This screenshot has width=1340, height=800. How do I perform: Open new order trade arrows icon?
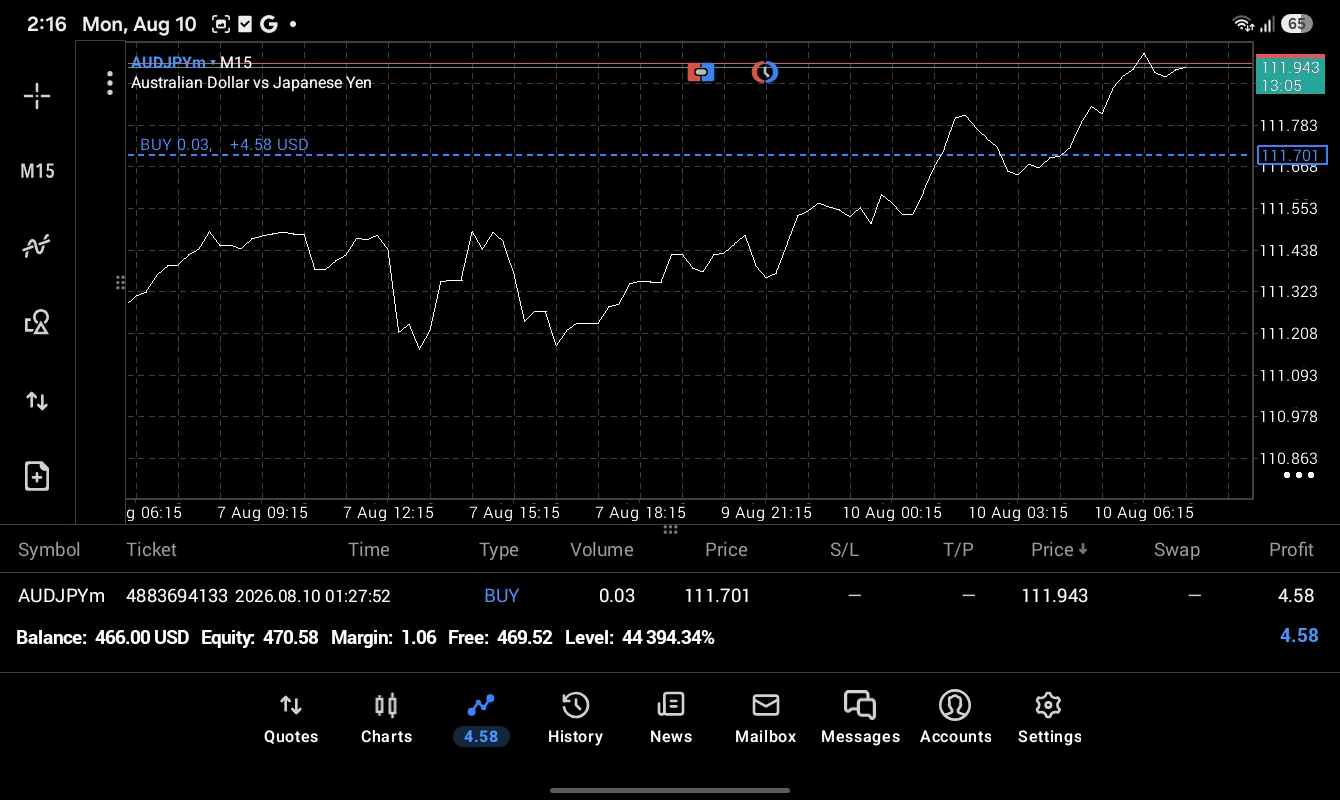37,401
